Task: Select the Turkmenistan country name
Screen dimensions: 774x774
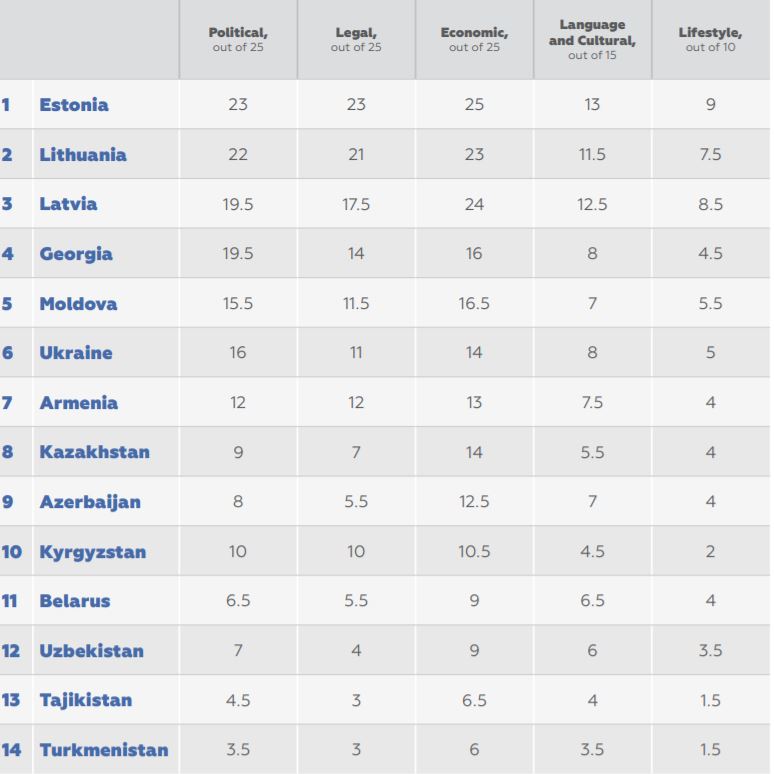Action: coord(104,750)
